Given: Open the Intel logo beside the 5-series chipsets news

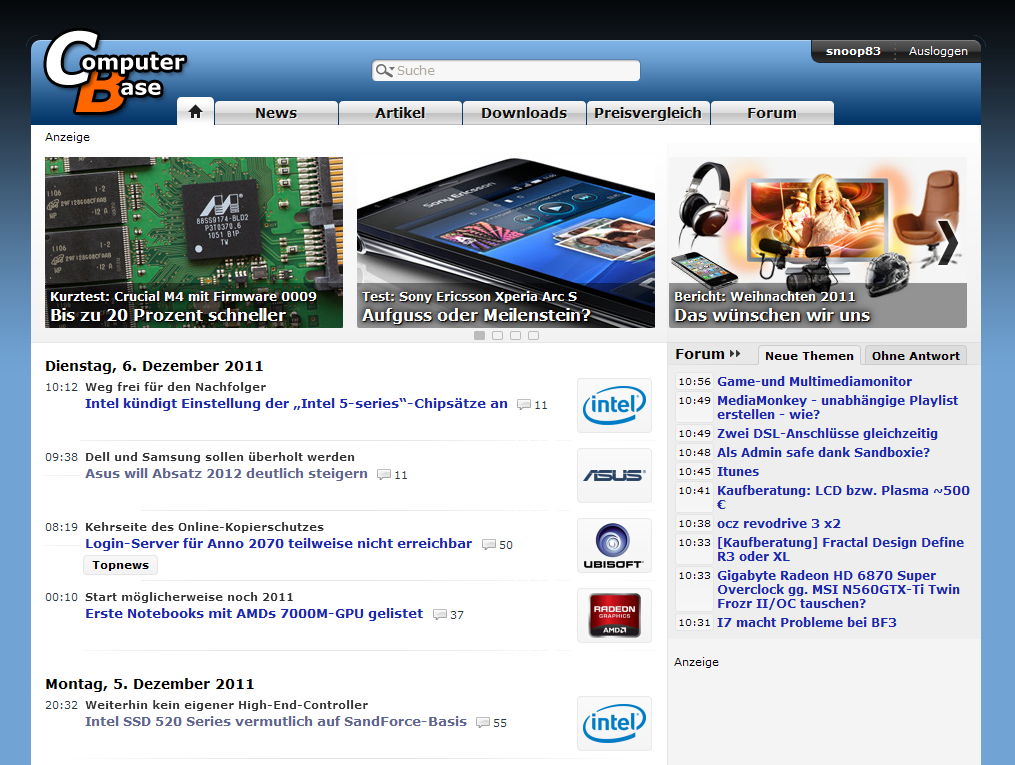Looking at the screenshot, I should pyautogui.click(x=614, y=405).
